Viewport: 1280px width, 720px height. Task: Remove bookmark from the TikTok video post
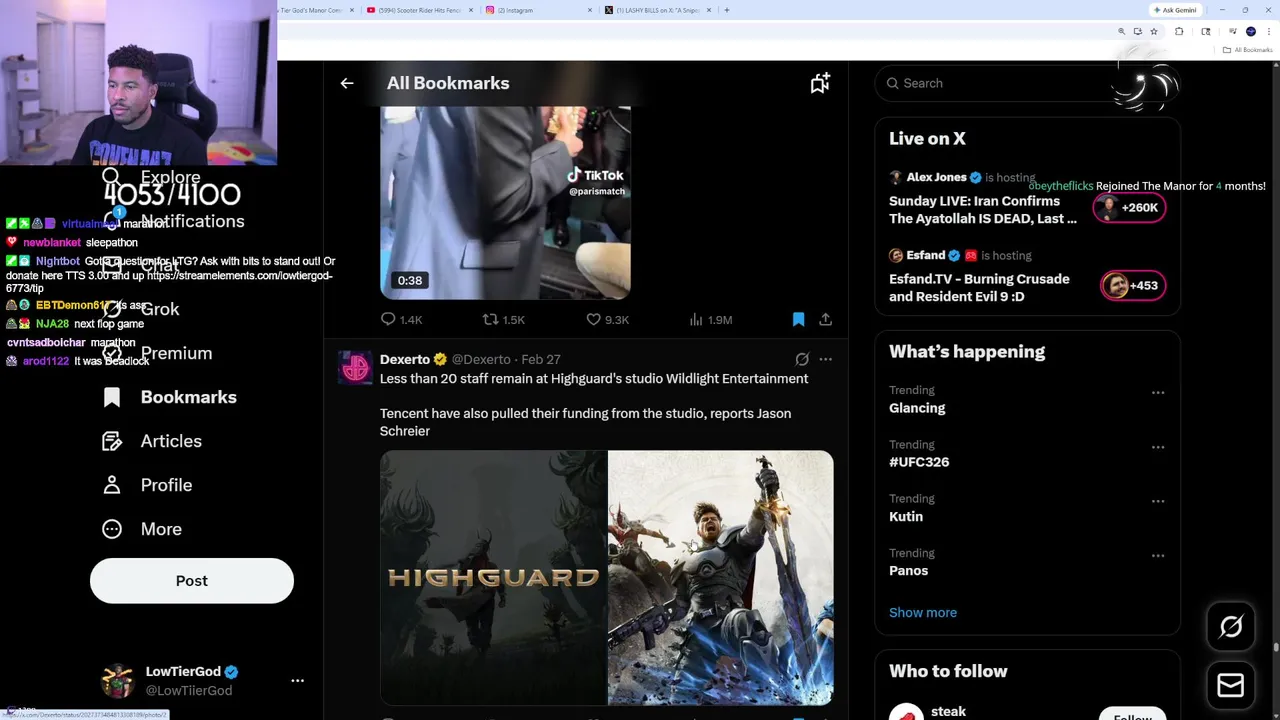tap(798, 319)
